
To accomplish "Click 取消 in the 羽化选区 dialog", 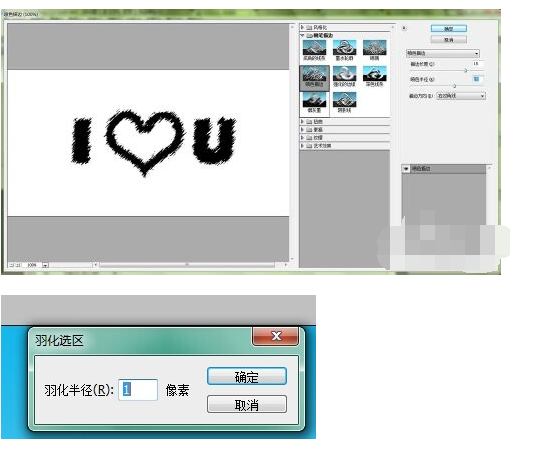I will 247,405.
